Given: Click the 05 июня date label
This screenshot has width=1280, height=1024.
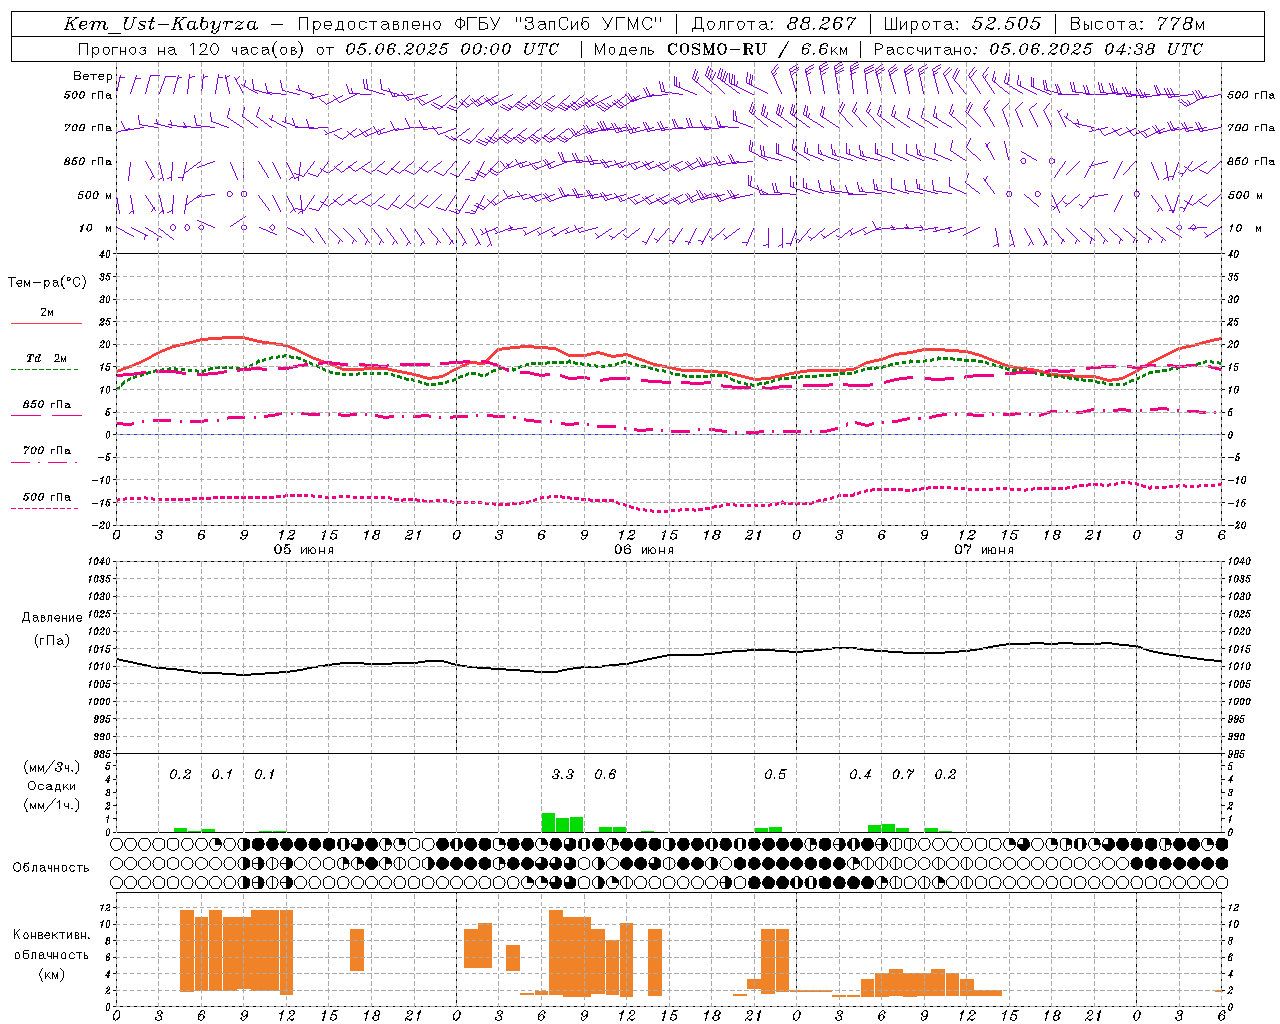Looking at the screenshot, I should click(304, 549).
